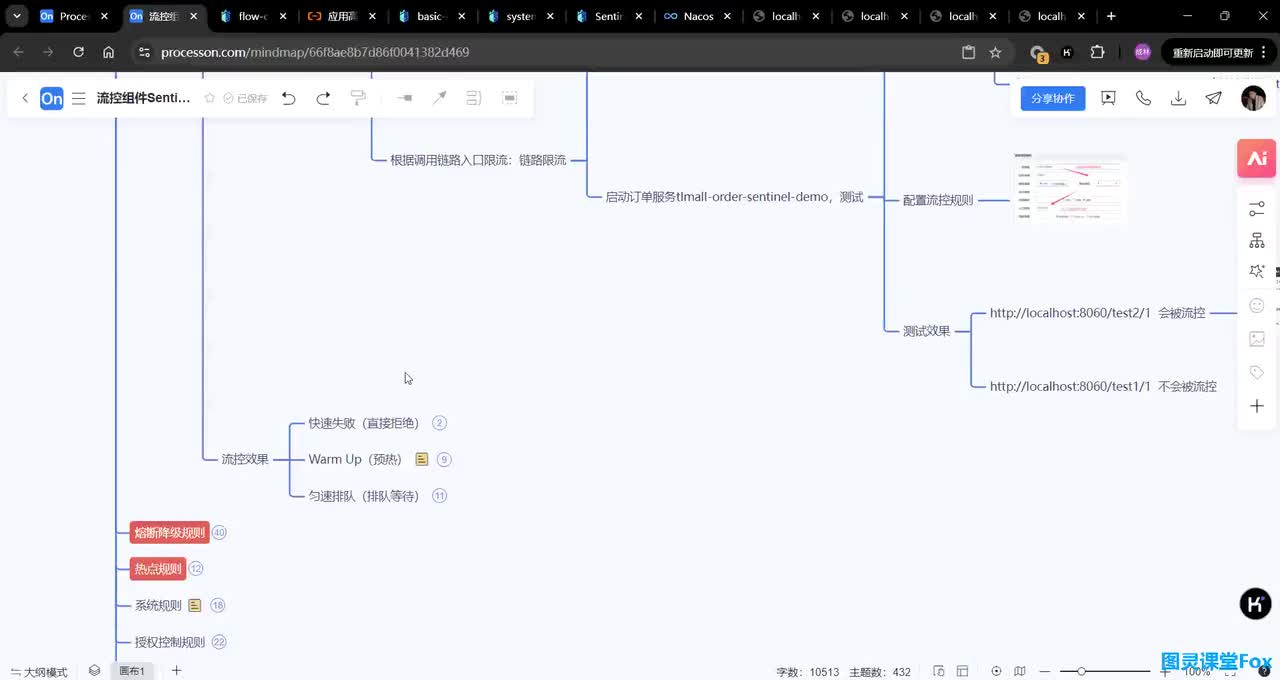Screen dimensions: 1280x680
Task: Select the 启动订单服务tlmall-order-sentinel-demo node
Action: [734, 197]
